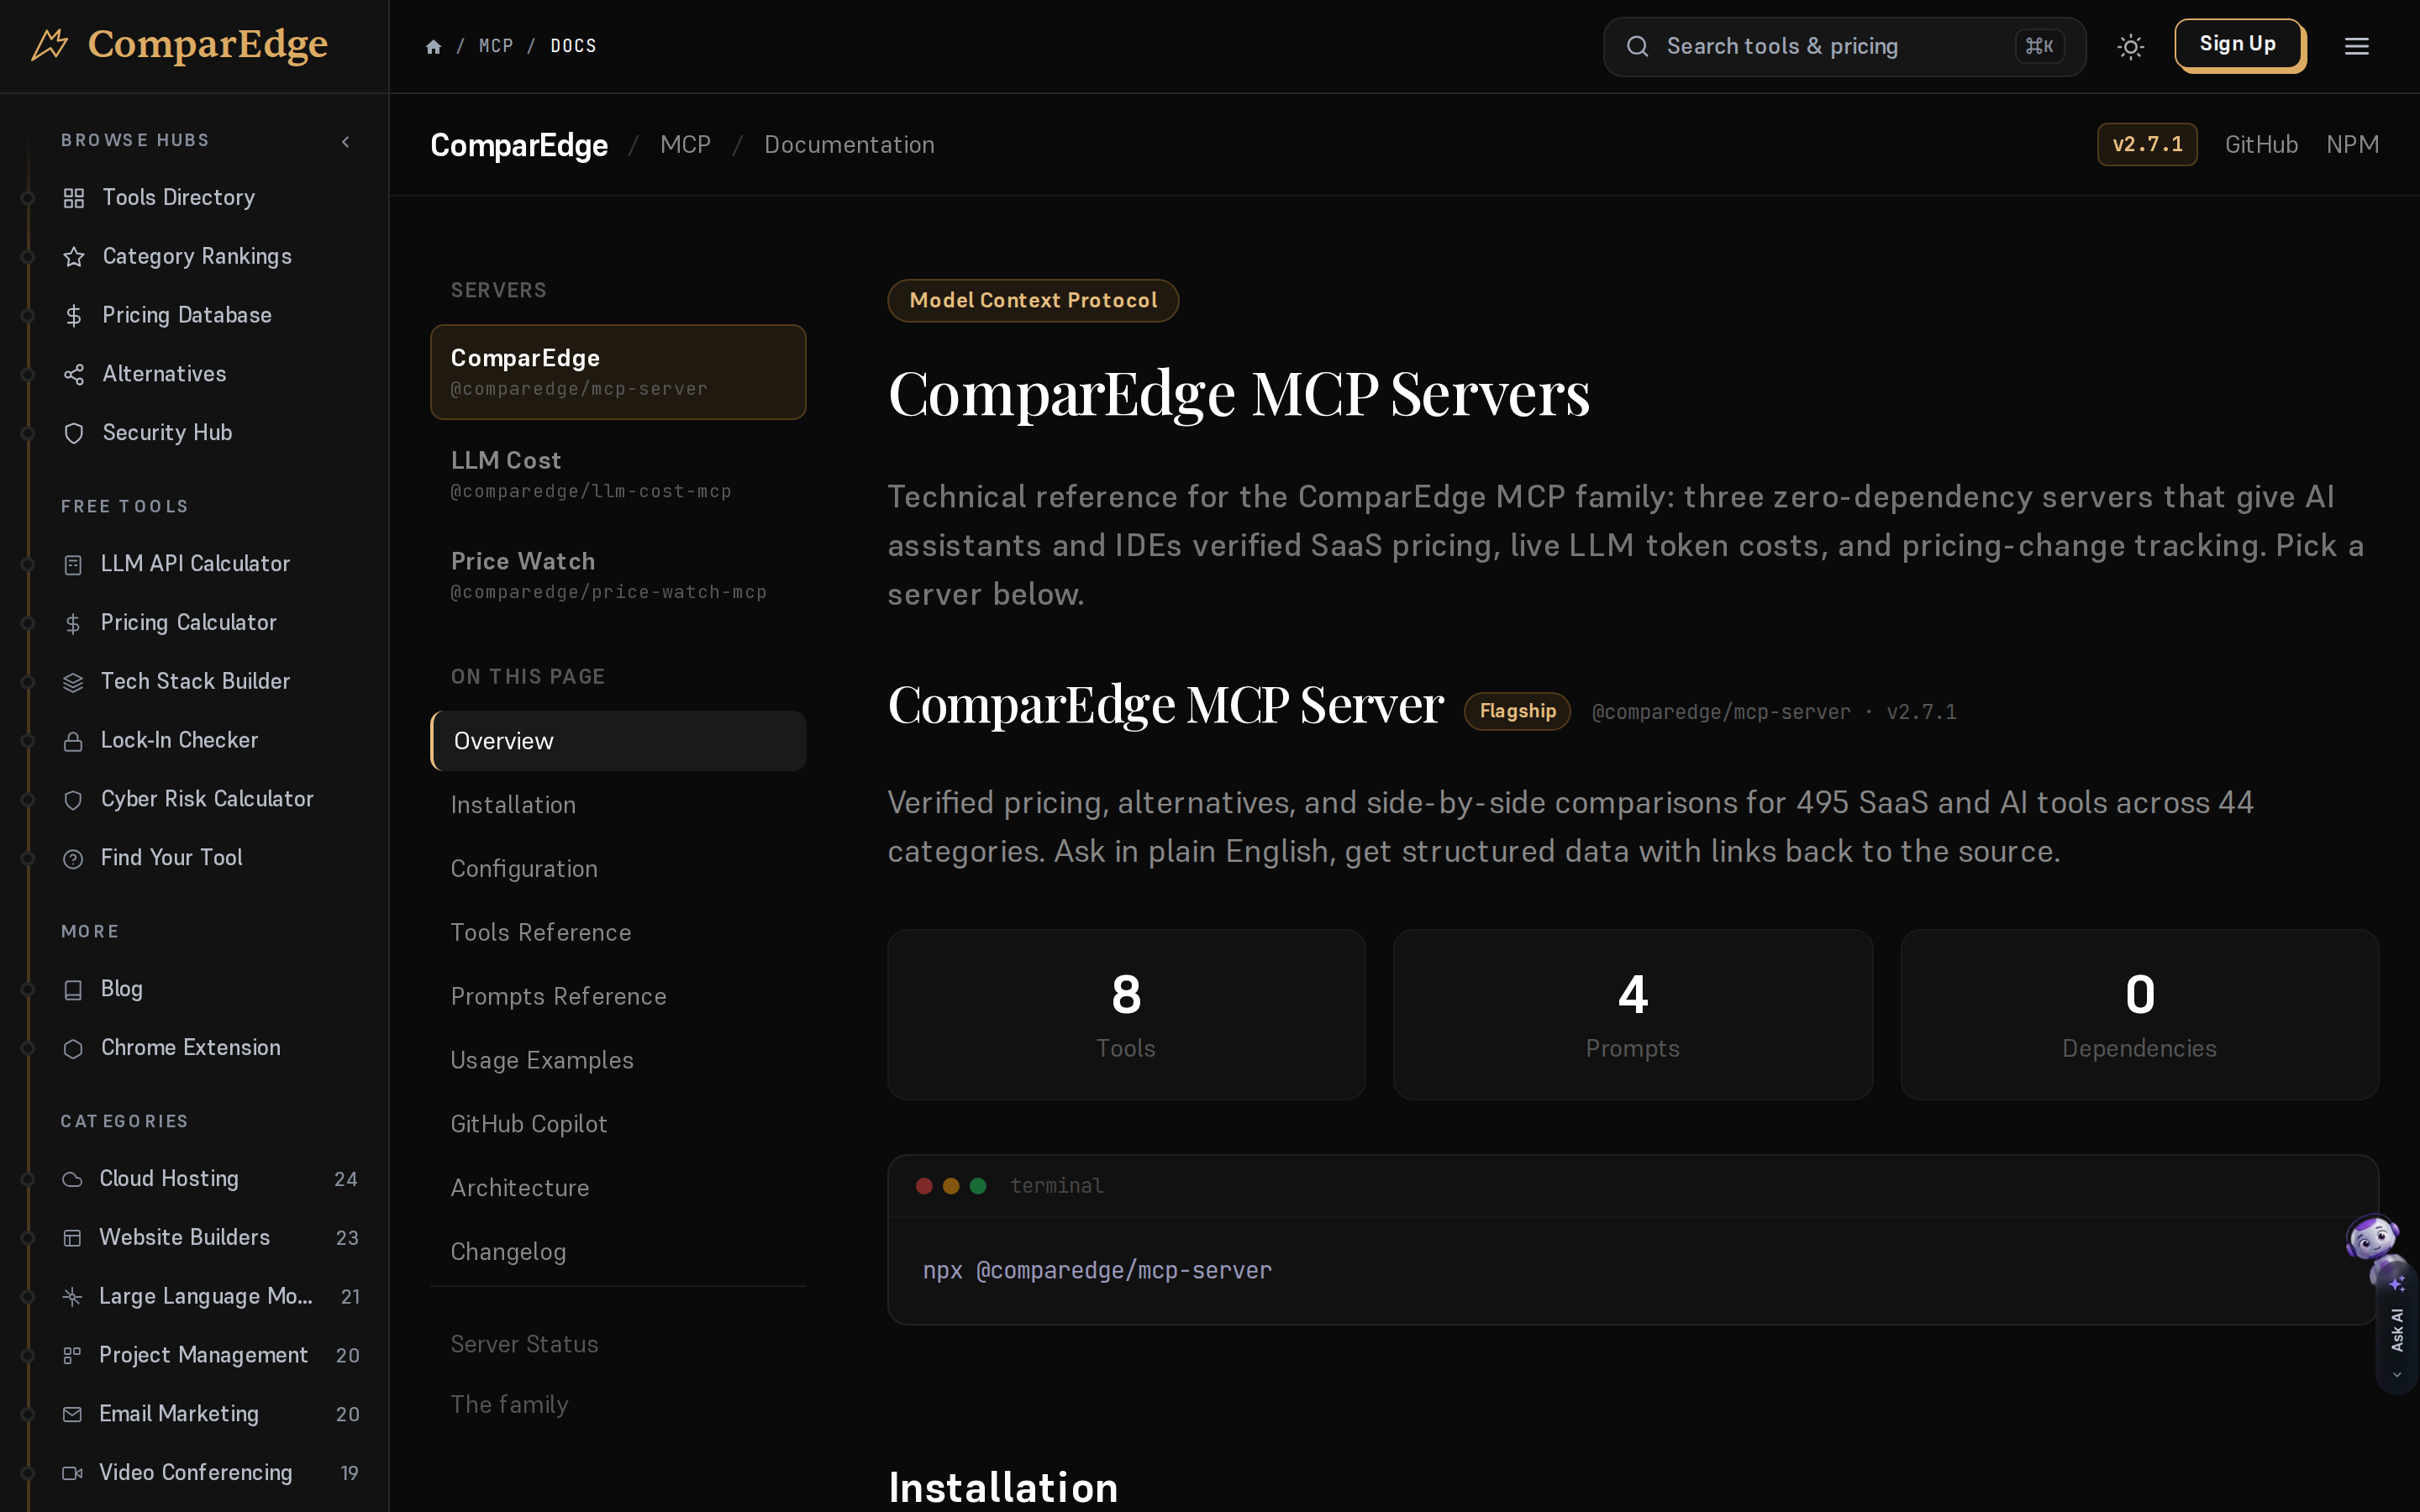Collapse the Browse Hubs sidebar chevron

coord(346,142)
